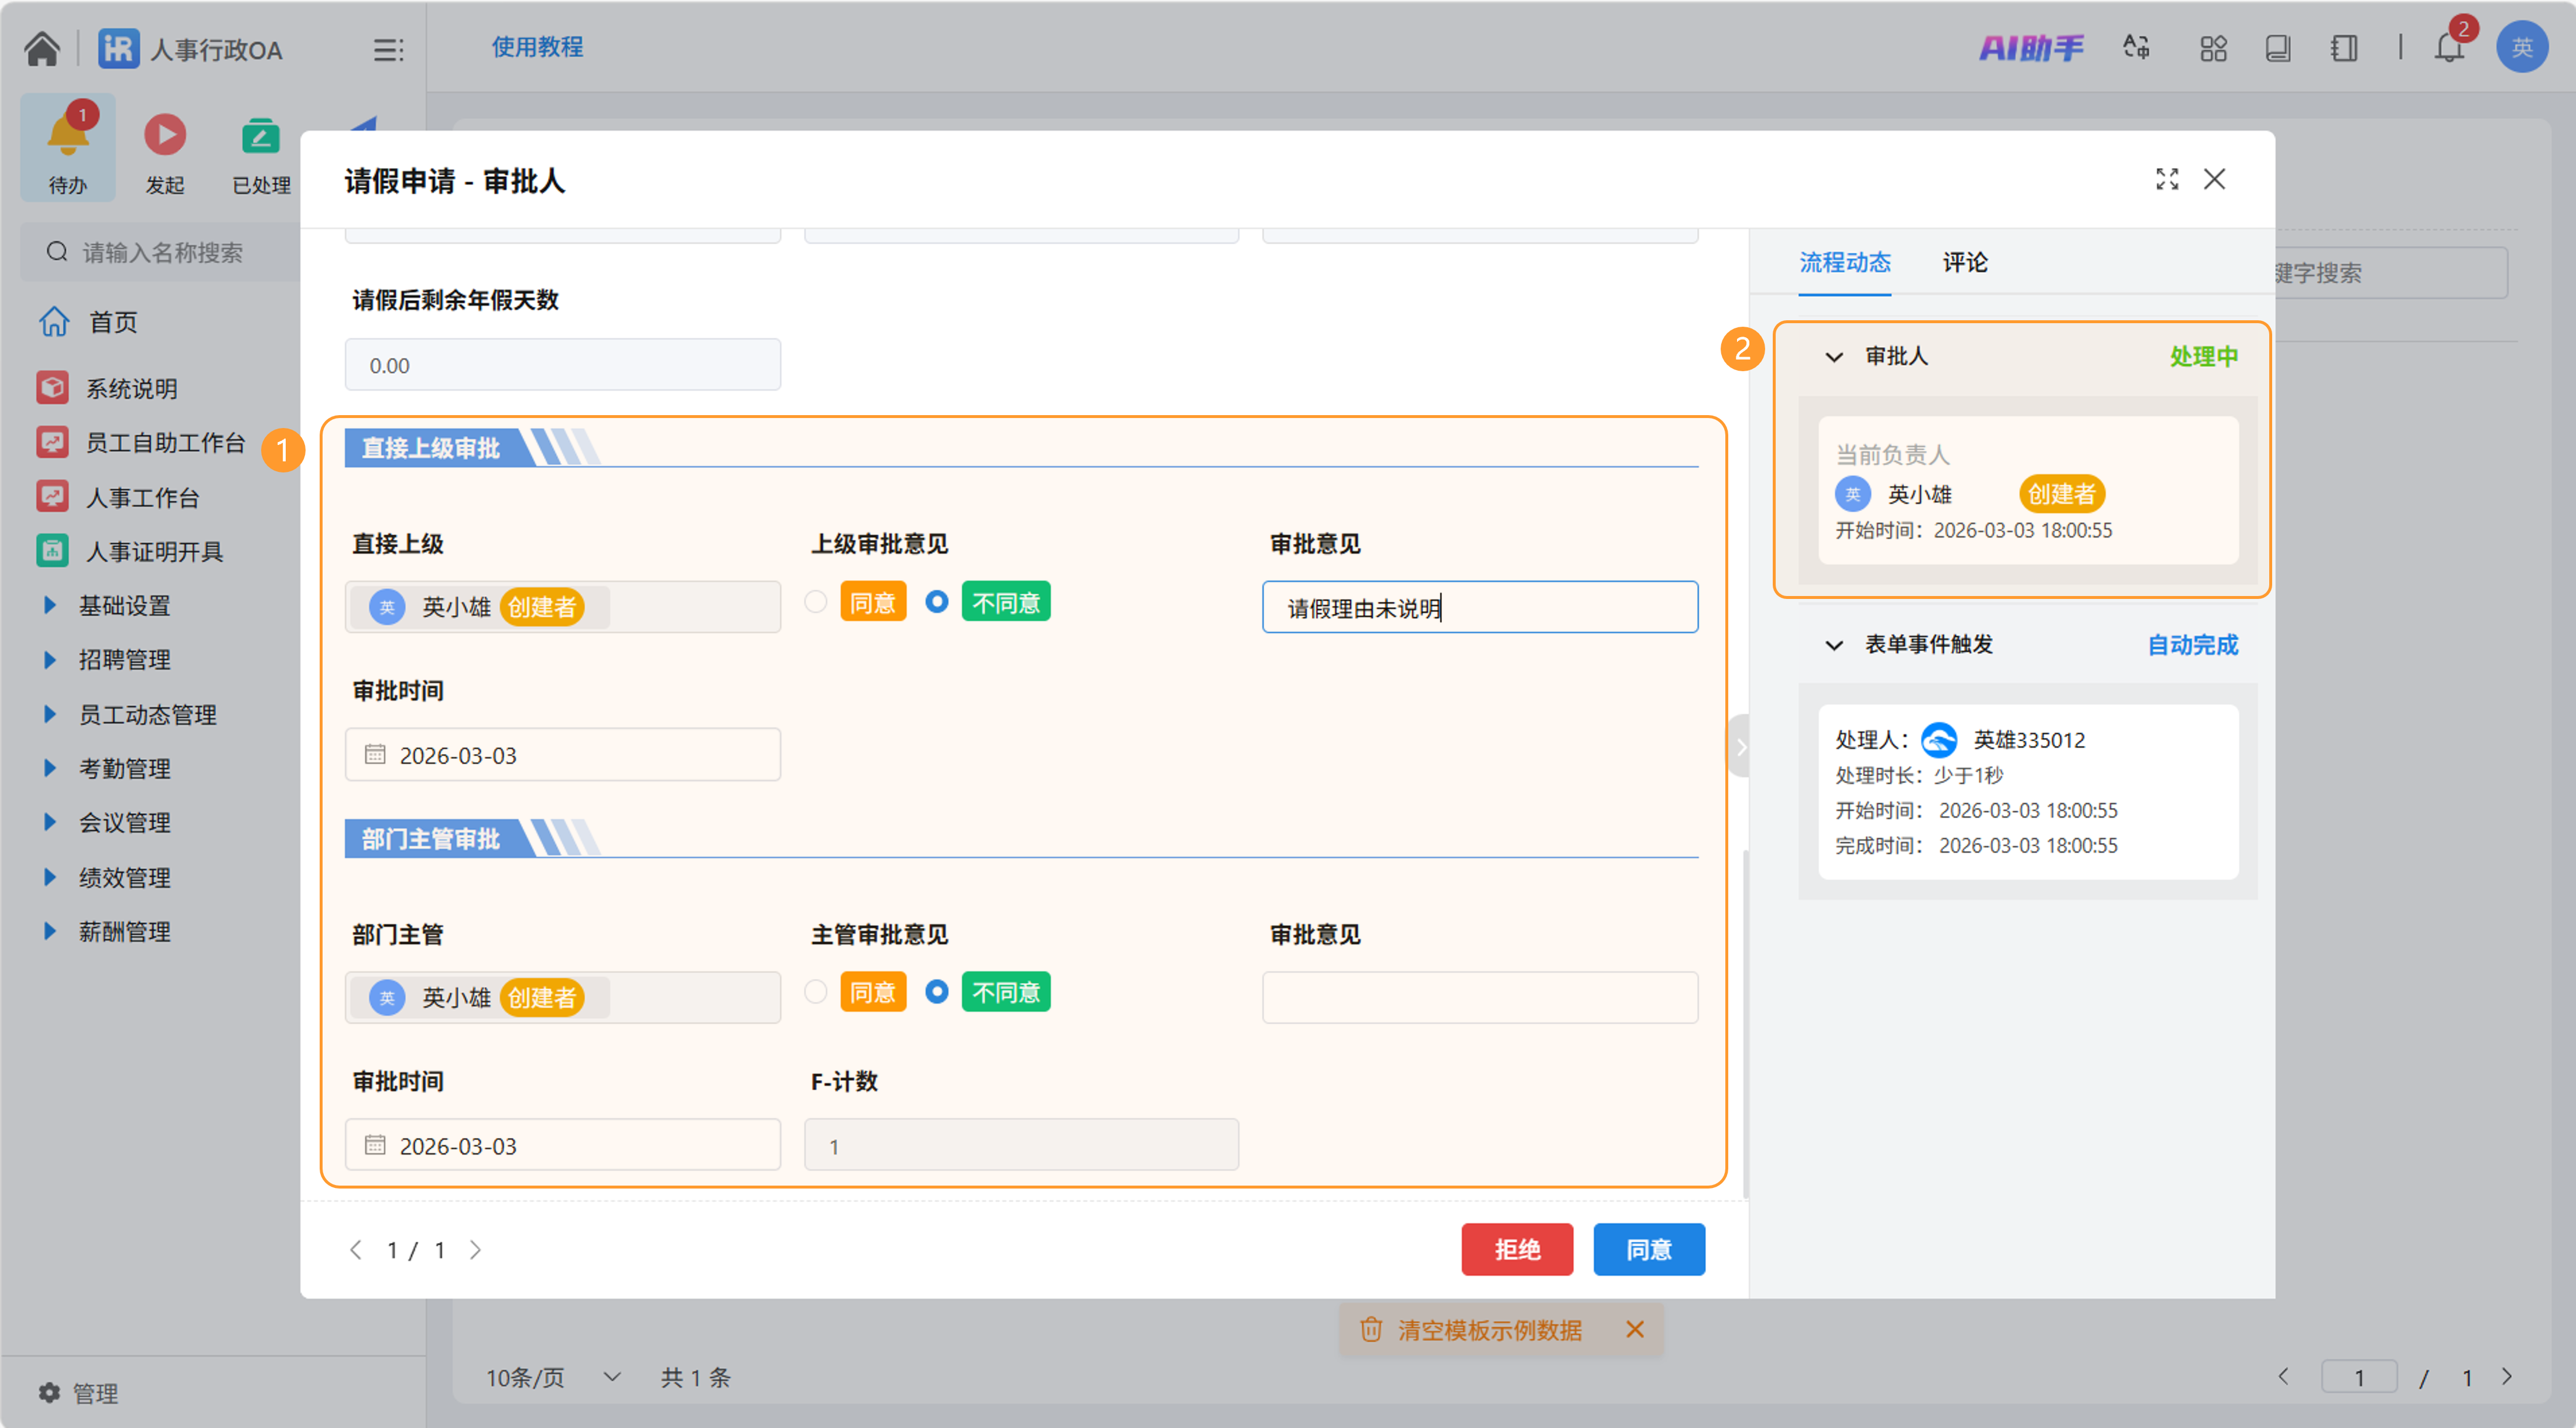Click the fullscreen expand icon in dialog
Screen dimensions: 2576x1428
2166,180
